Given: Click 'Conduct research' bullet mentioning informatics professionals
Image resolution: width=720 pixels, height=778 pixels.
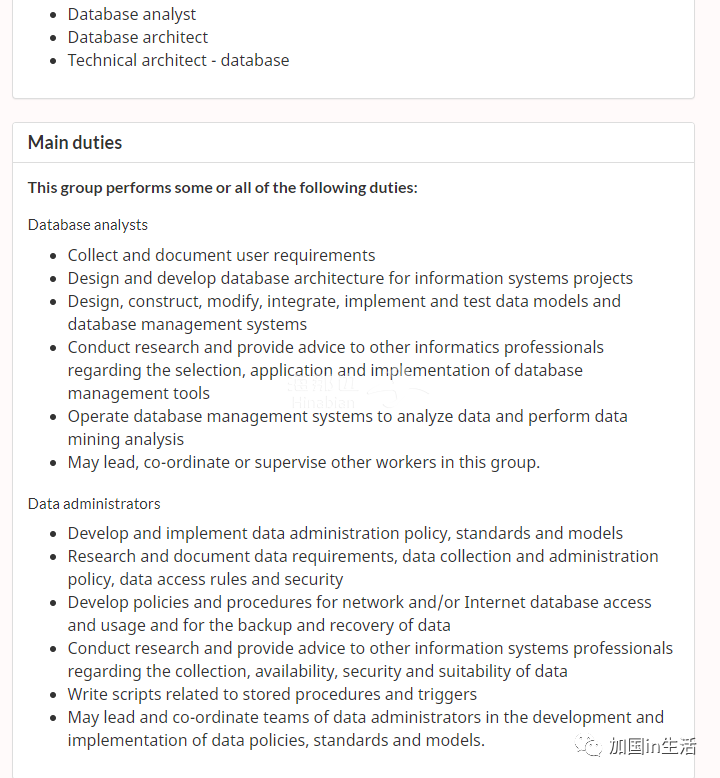Looking at the screenshot, I should coord(335,370).
